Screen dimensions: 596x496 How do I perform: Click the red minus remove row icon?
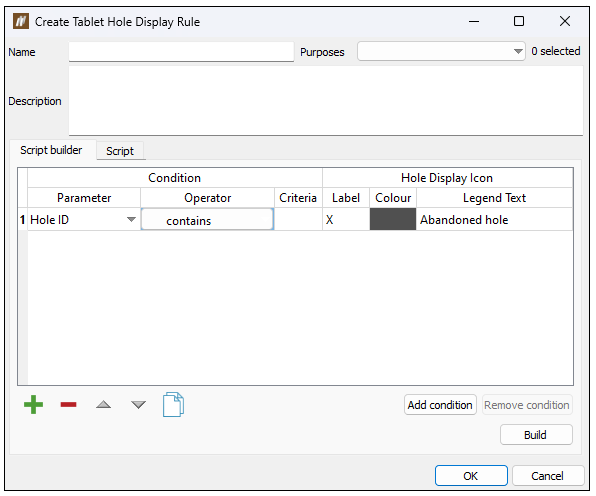(68, 404)
